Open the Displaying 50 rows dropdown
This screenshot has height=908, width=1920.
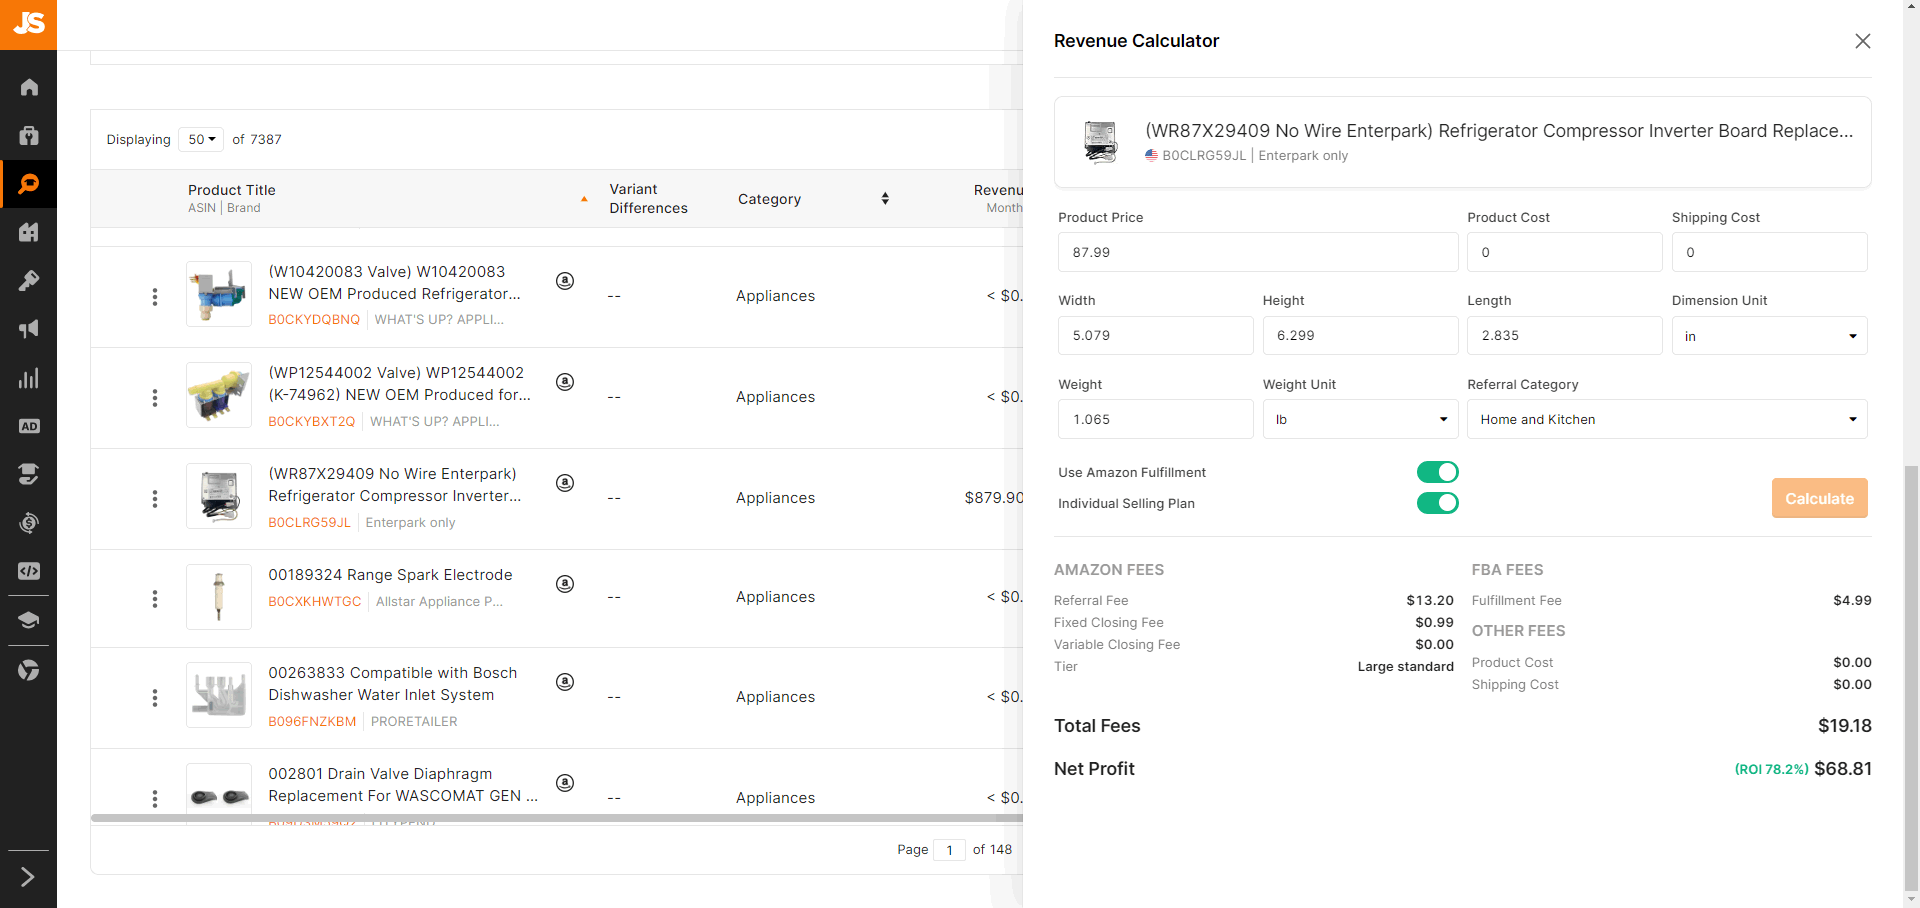pos(201,139)
